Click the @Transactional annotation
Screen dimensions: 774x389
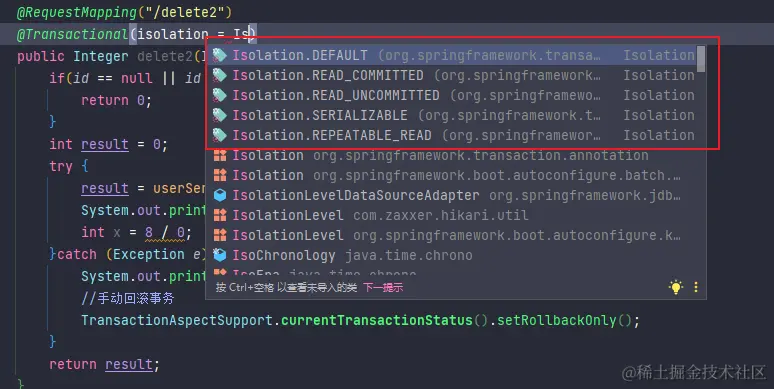[73, 34]
